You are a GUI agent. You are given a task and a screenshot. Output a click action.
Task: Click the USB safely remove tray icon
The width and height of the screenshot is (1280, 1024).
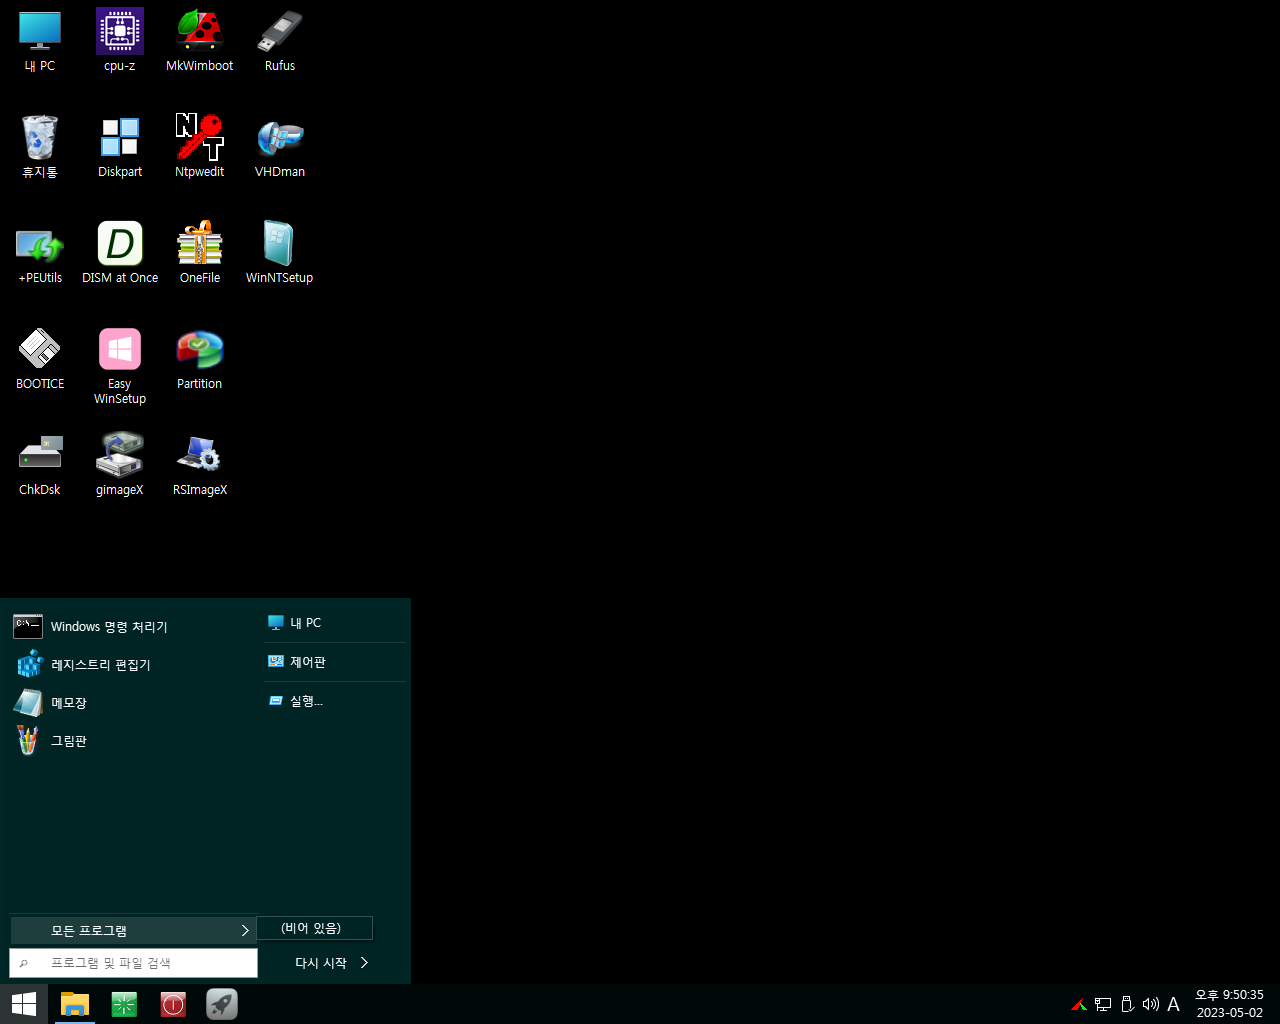click(x=1127, y=1004)
